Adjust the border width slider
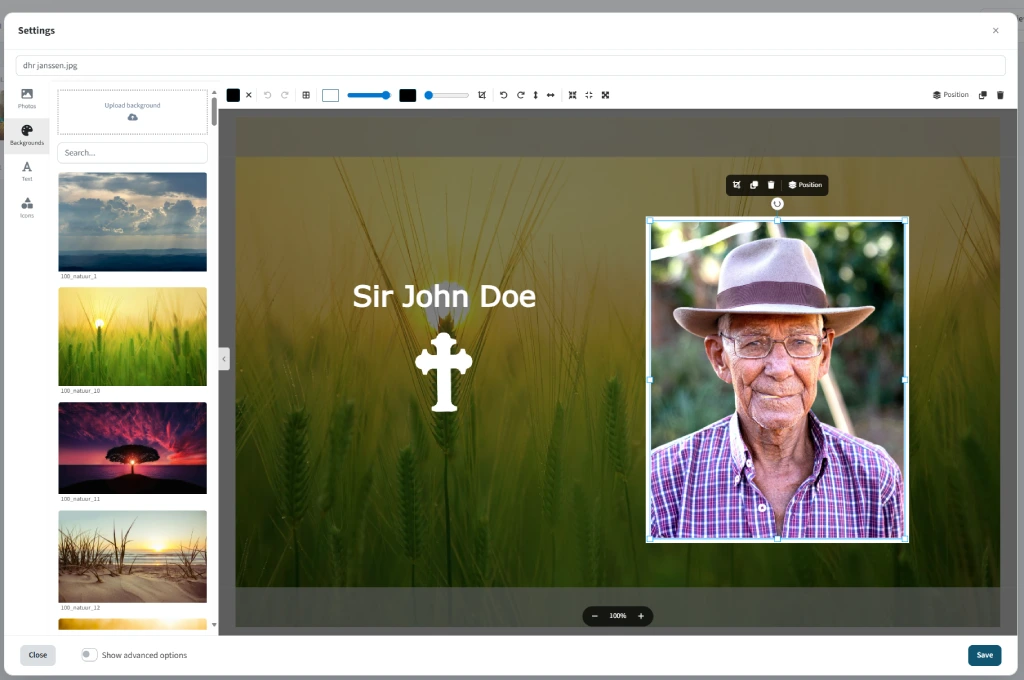1024x680 pixels. tap(369, 95)
